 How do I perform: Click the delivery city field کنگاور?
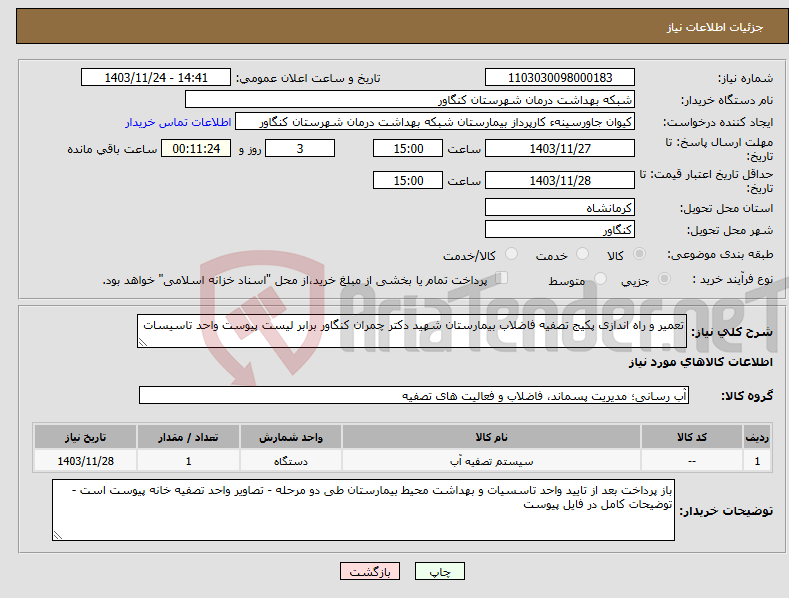[560, 230]
